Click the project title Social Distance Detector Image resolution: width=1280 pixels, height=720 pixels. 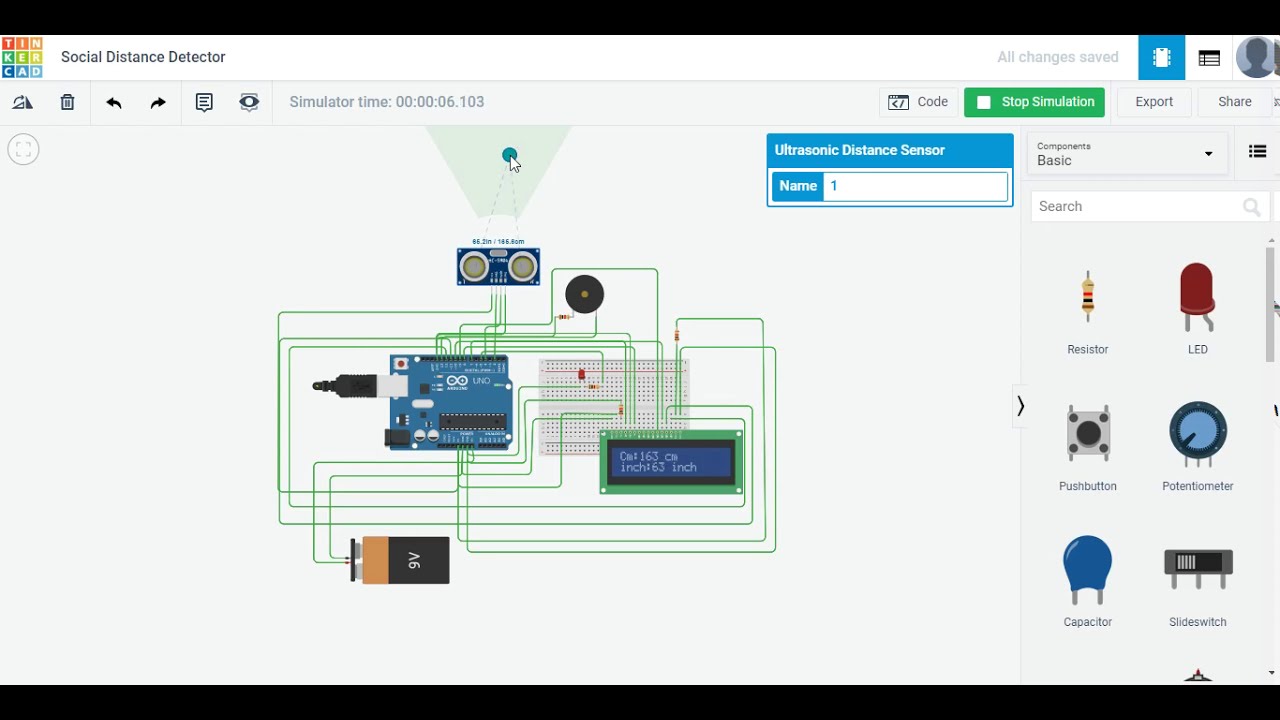point(143,57)
